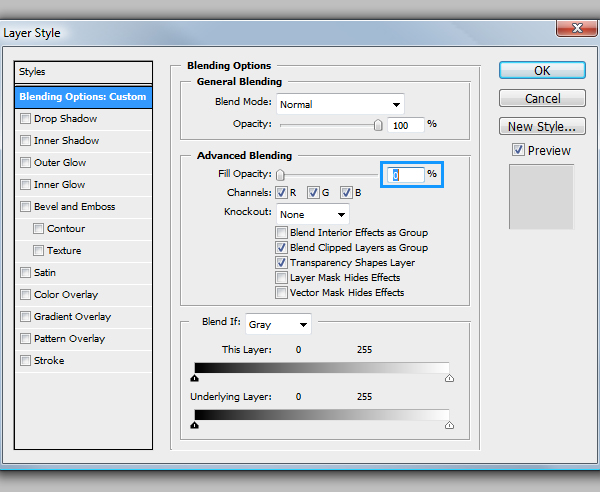This screenshot has width=600, height=492.
Task: Open the Bevel and Emboss settings label
Action: coord(75,207)
